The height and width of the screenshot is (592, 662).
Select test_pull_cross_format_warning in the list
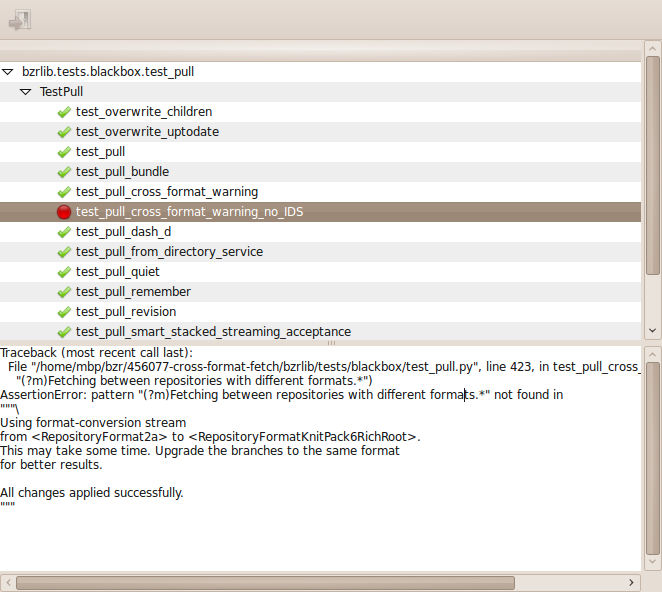tap(320, 192)
